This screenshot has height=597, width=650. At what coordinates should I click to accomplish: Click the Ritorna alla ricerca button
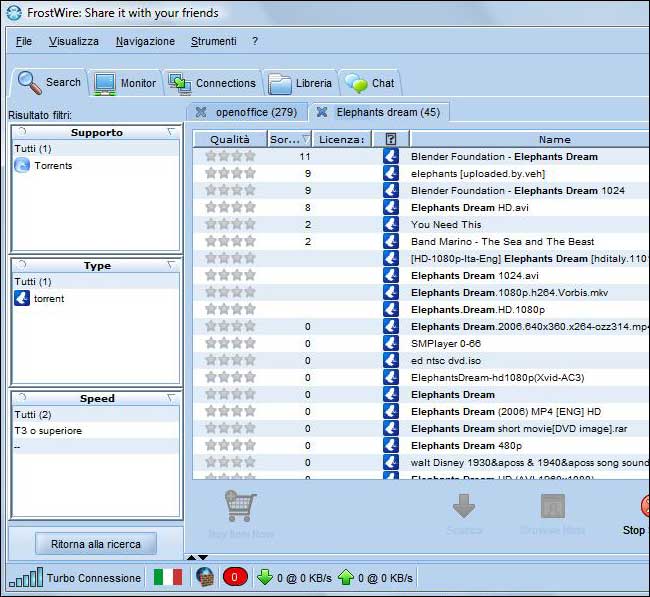pos(96,544)
